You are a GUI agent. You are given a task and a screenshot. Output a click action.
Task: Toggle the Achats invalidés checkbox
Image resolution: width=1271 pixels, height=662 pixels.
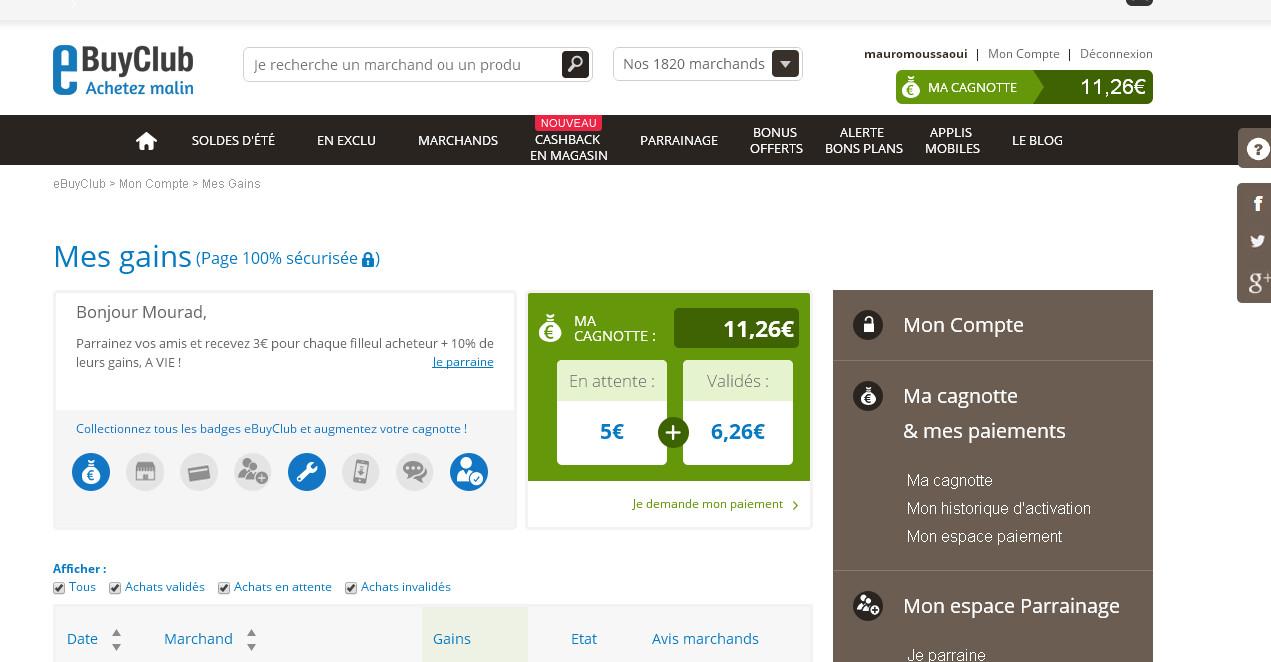pyautogui.click(x=351, y=588)
